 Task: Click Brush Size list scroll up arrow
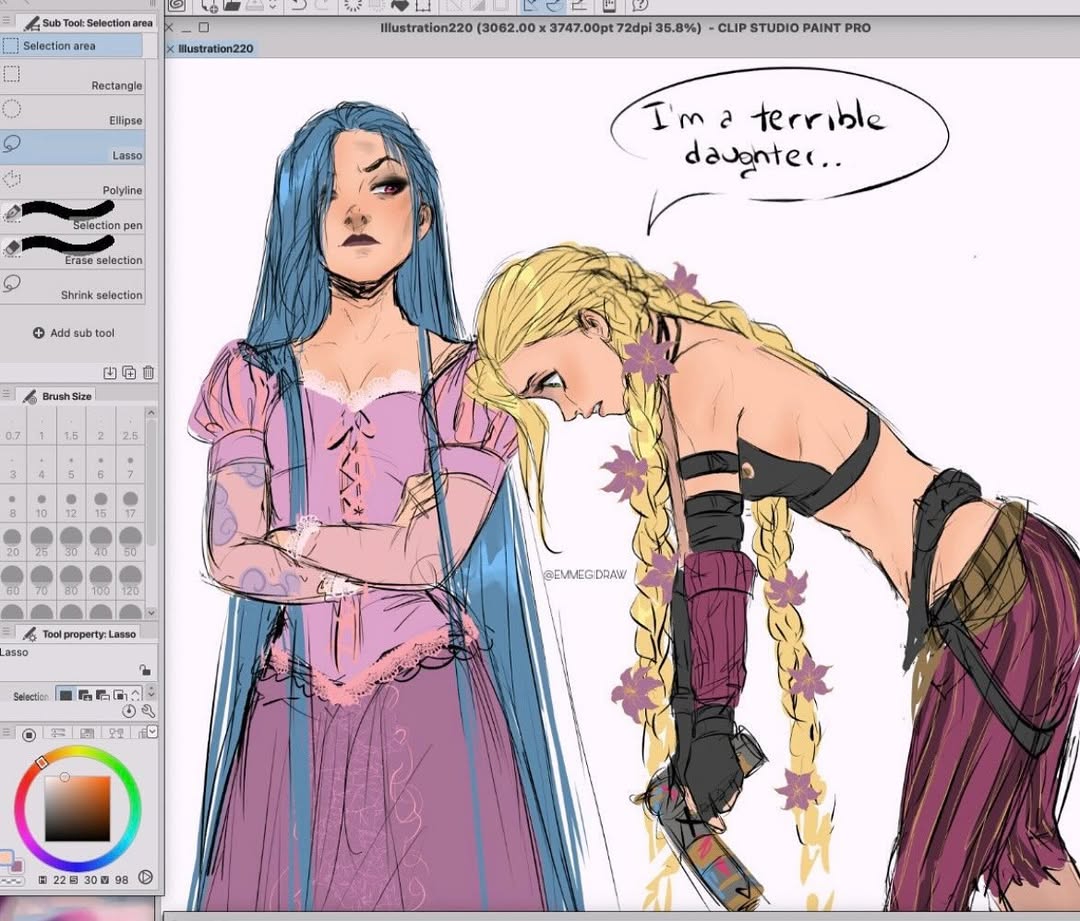tap(152, 413)
